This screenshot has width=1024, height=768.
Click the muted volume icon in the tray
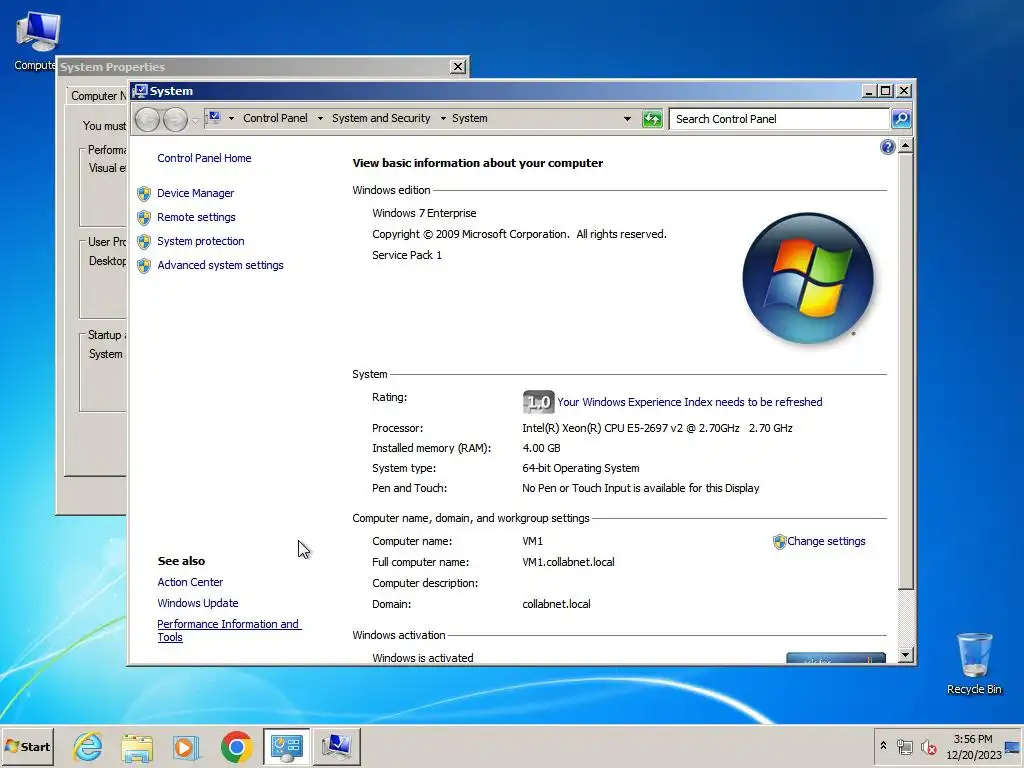click(928, 746)
